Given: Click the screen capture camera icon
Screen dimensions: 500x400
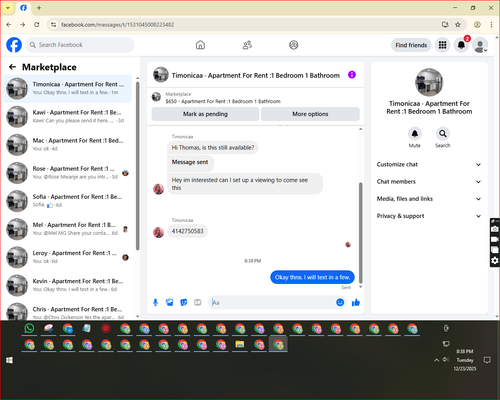Looking at the screenshot, I should (495, 229).
